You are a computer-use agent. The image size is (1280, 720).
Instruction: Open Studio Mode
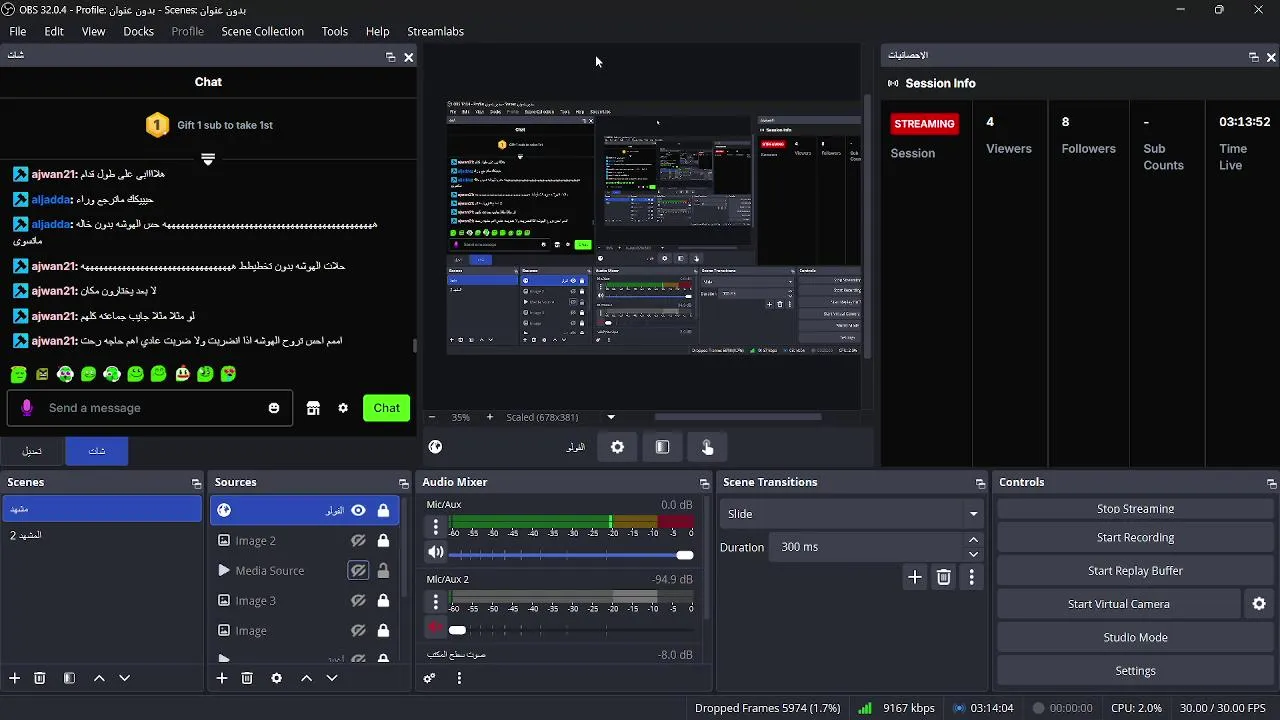click(x=1135, y=637)
